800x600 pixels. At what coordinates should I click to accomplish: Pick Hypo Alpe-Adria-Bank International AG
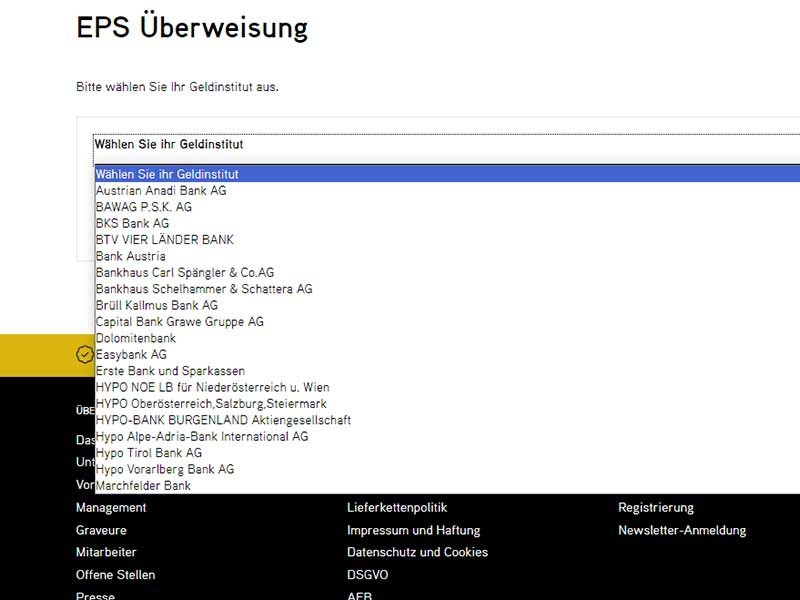pyautogui.click(x=447, y=436)
